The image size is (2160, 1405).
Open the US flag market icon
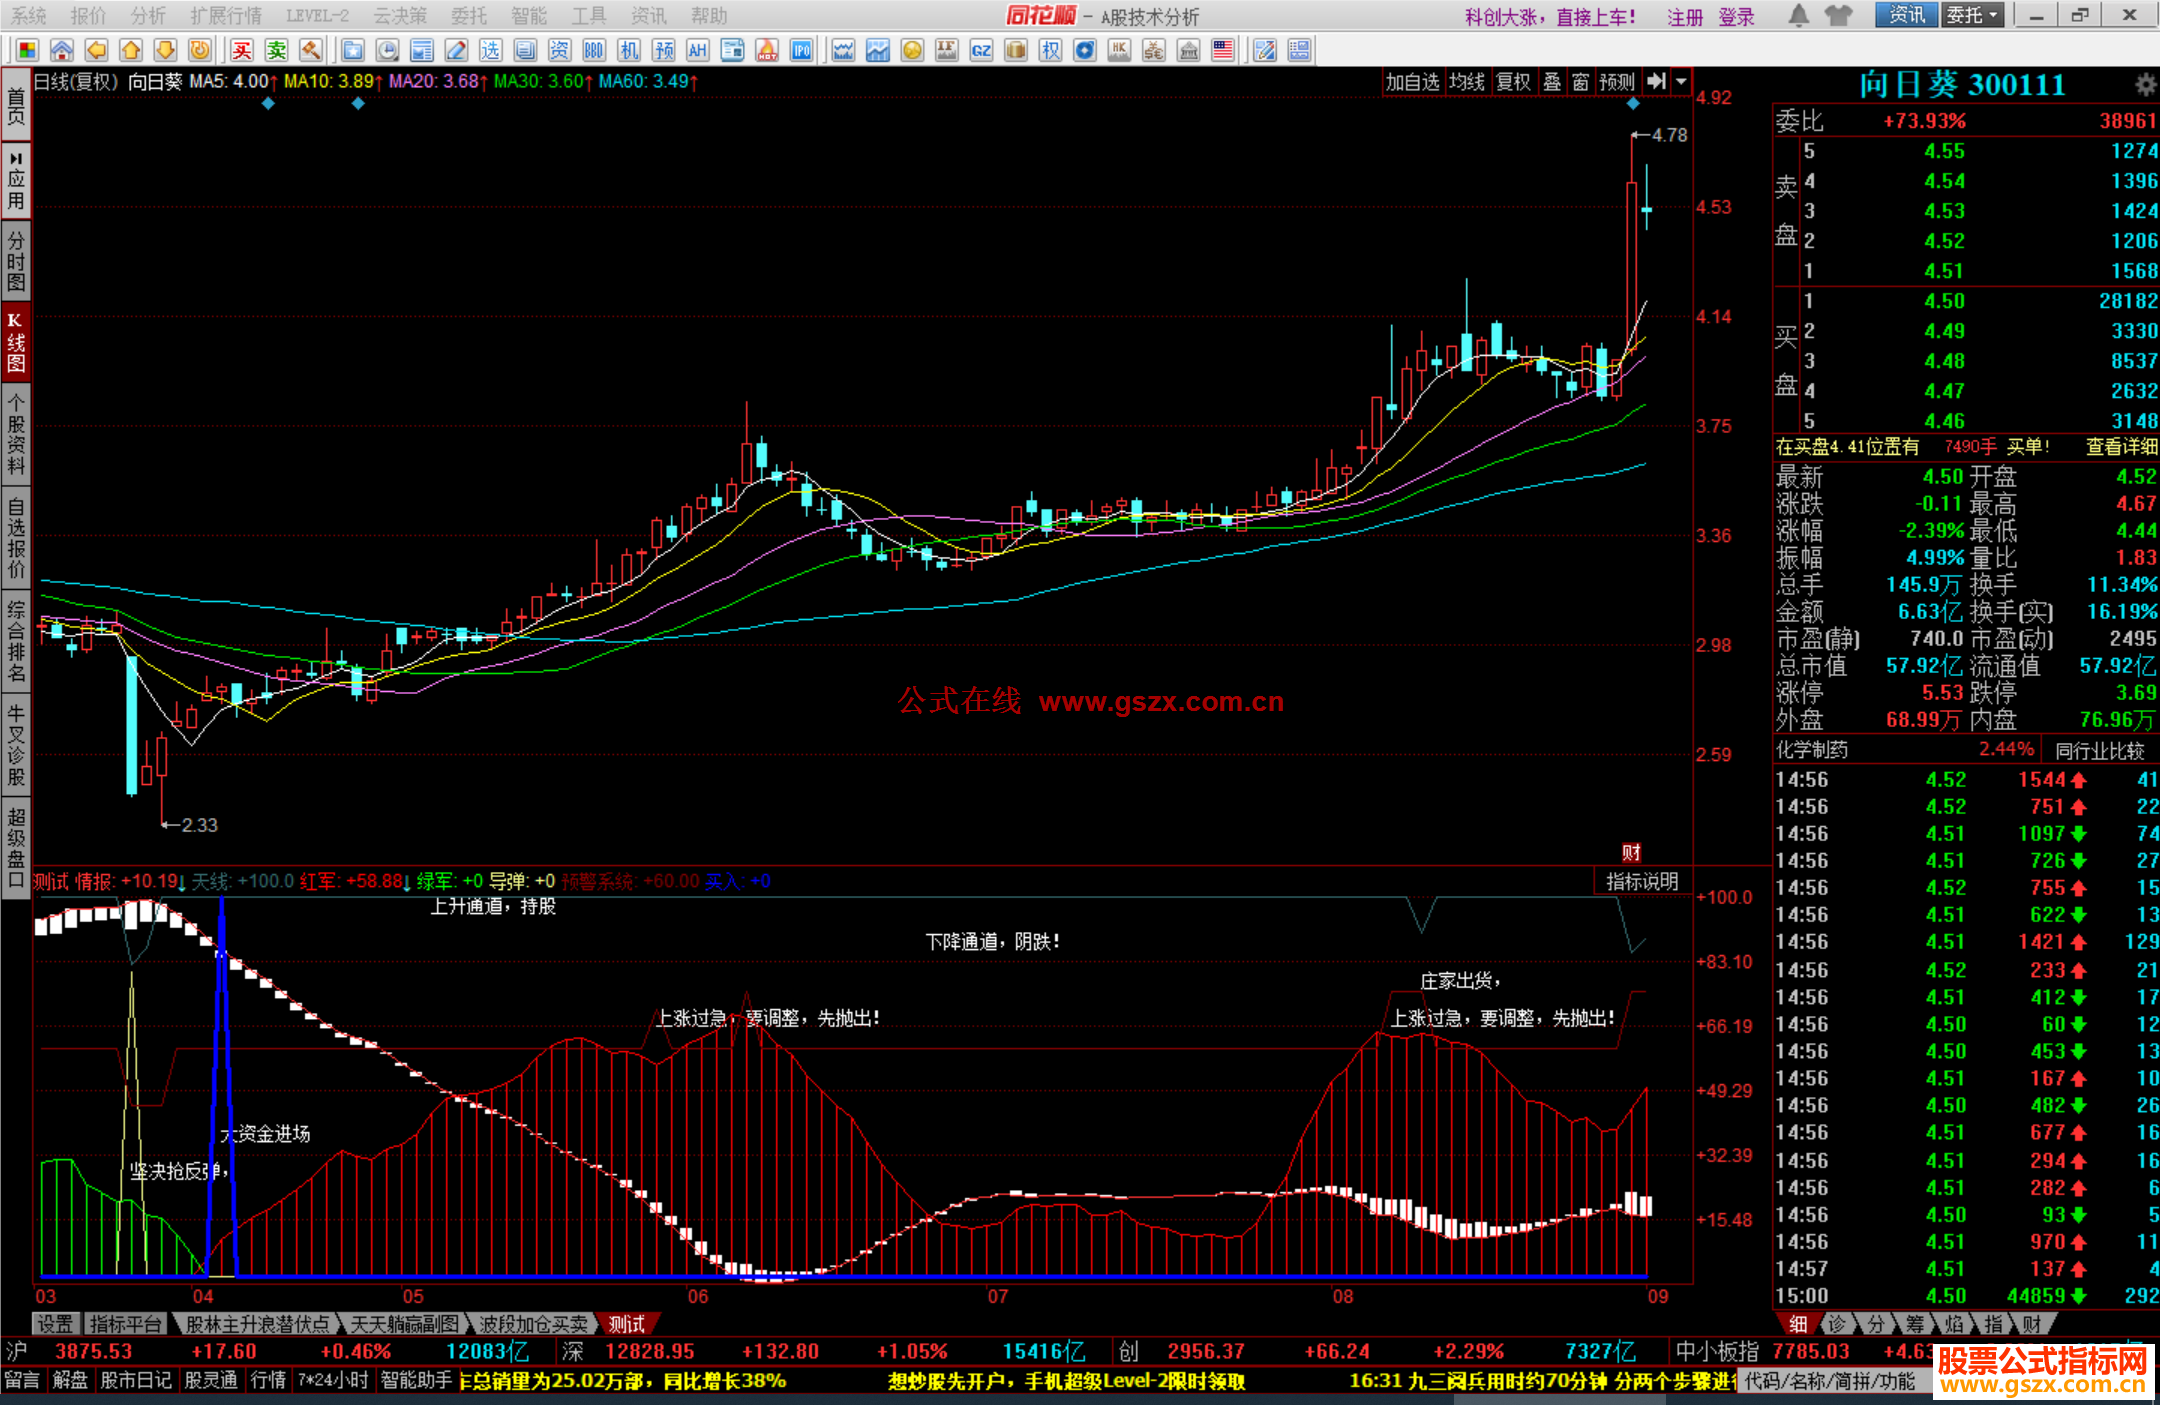pyautogui.click(x=1222, y=50)
